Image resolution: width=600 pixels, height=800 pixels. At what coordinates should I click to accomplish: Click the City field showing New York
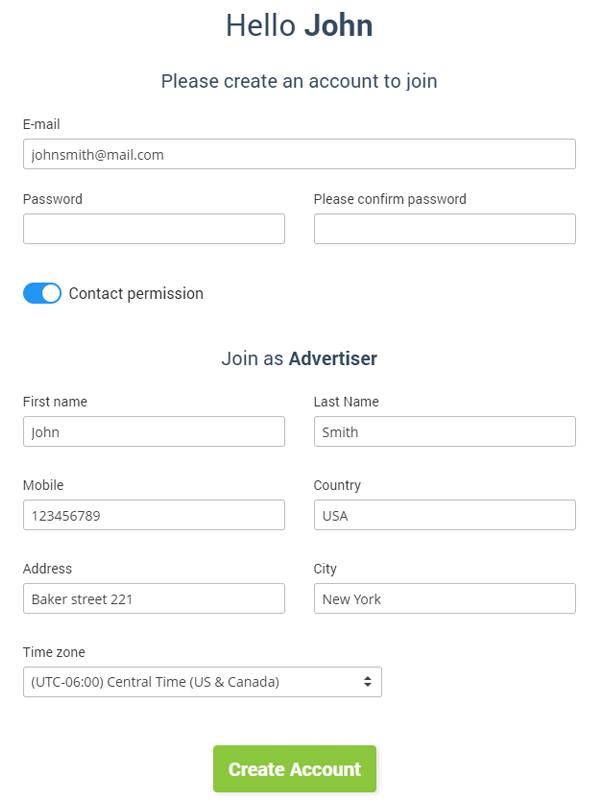(444, 599)
